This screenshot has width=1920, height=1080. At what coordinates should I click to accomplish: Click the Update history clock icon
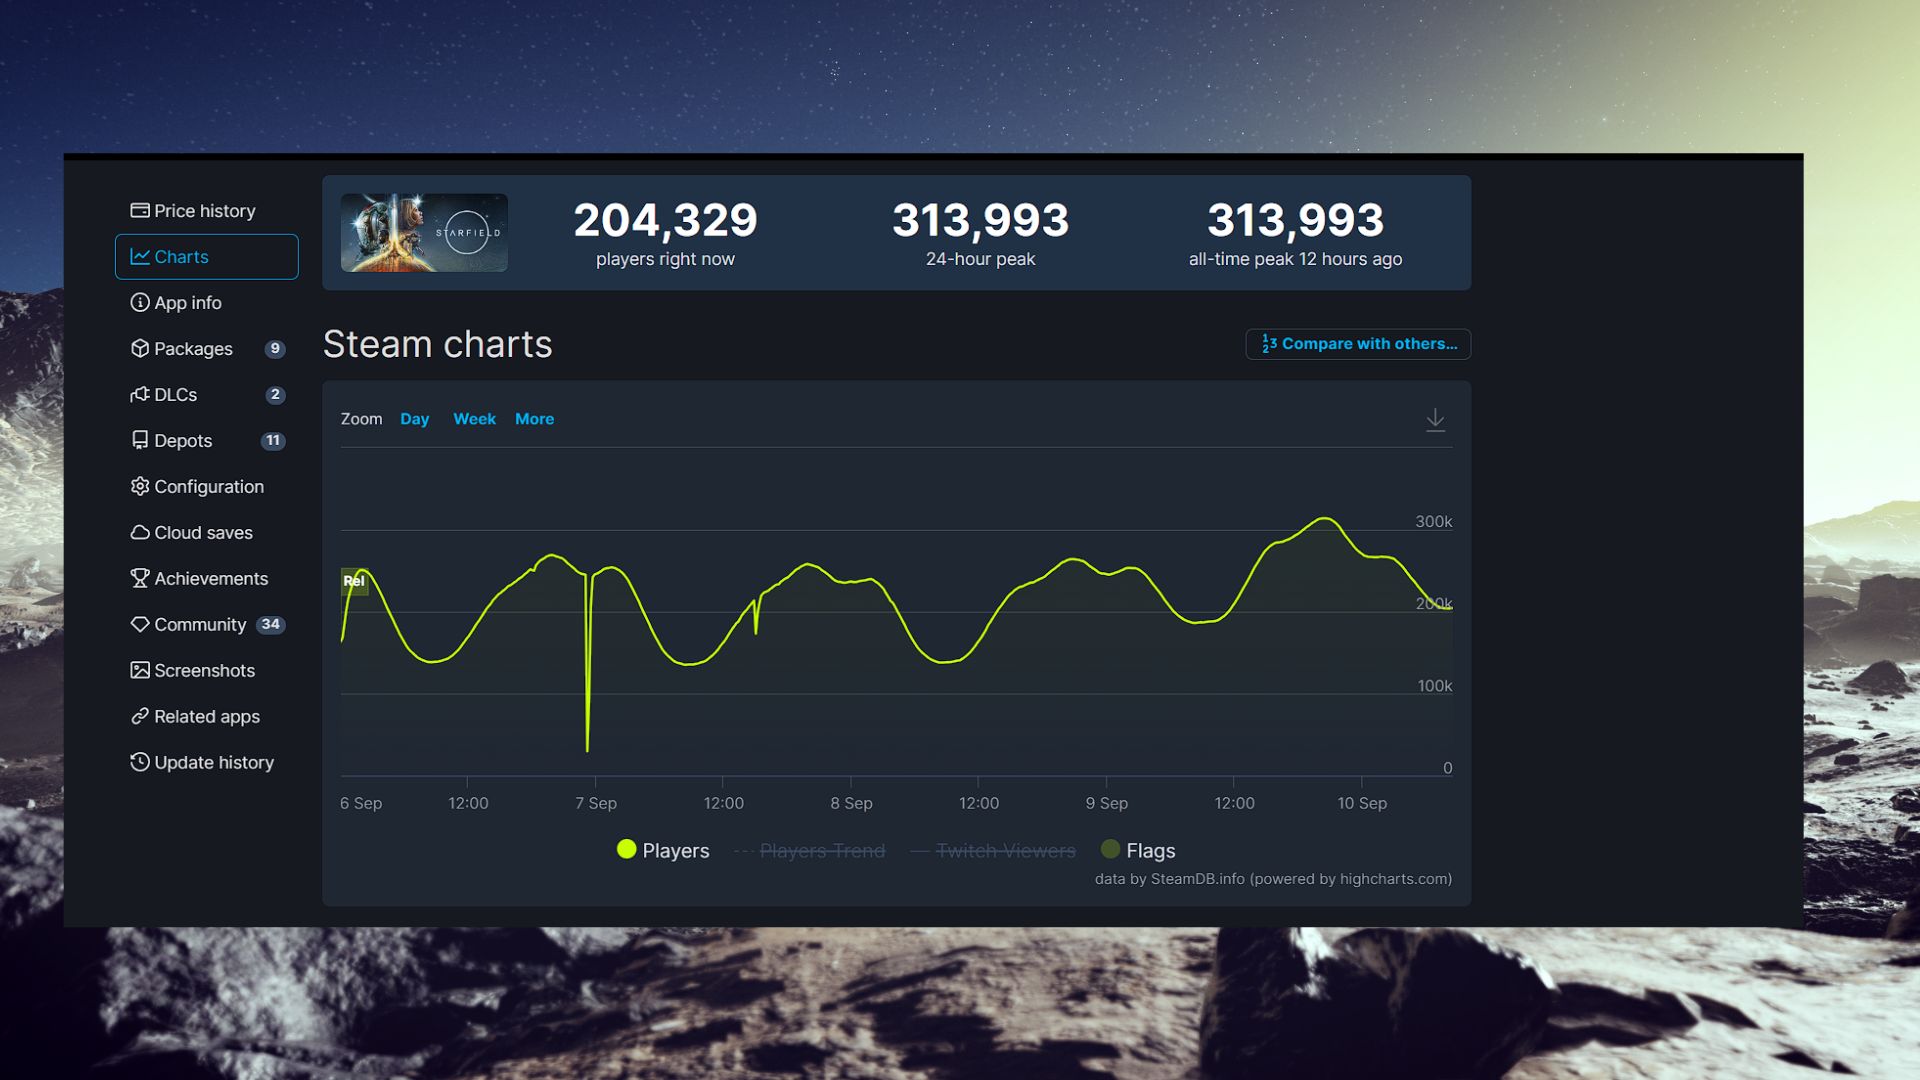(x=140, y=762)
